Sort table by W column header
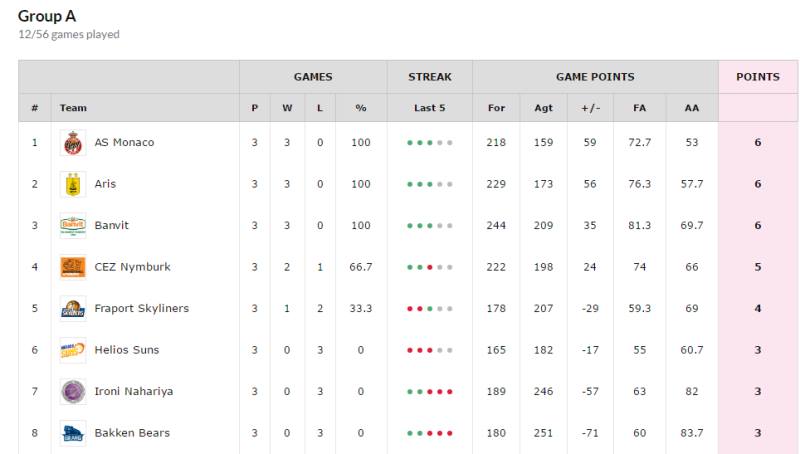This screenshot has height=454, width=800. (x=287, y=108)
